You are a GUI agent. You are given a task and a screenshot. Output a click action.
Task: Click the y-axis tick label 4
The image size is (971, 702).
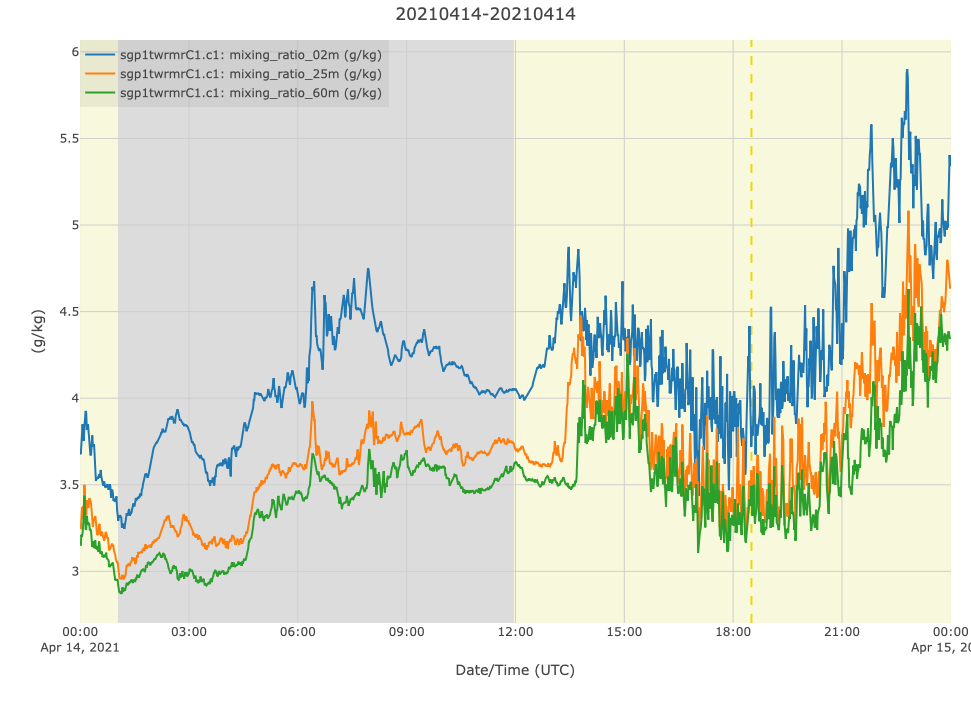point(75,398)
